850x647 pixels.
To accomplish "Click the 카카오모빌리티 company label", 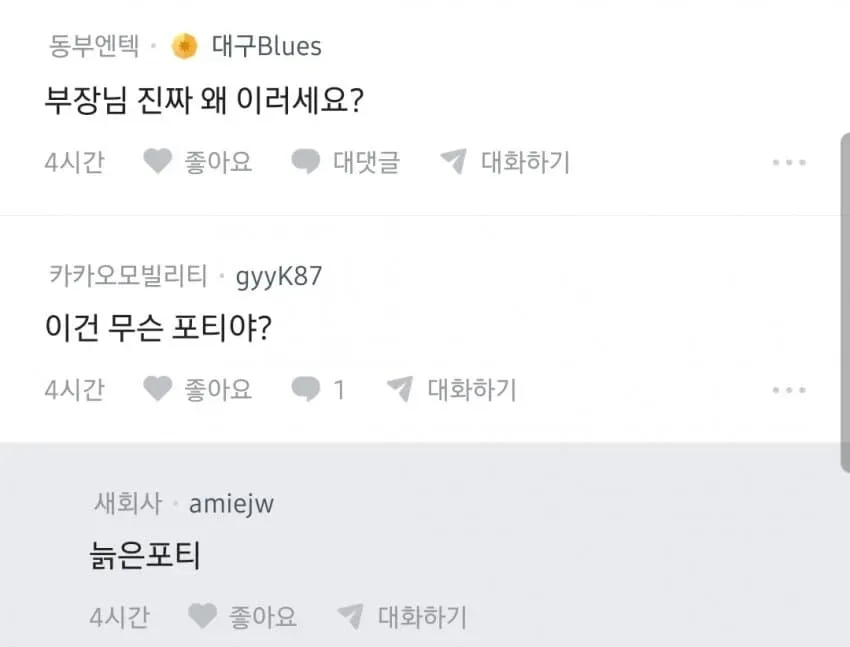I will (128, 275).
